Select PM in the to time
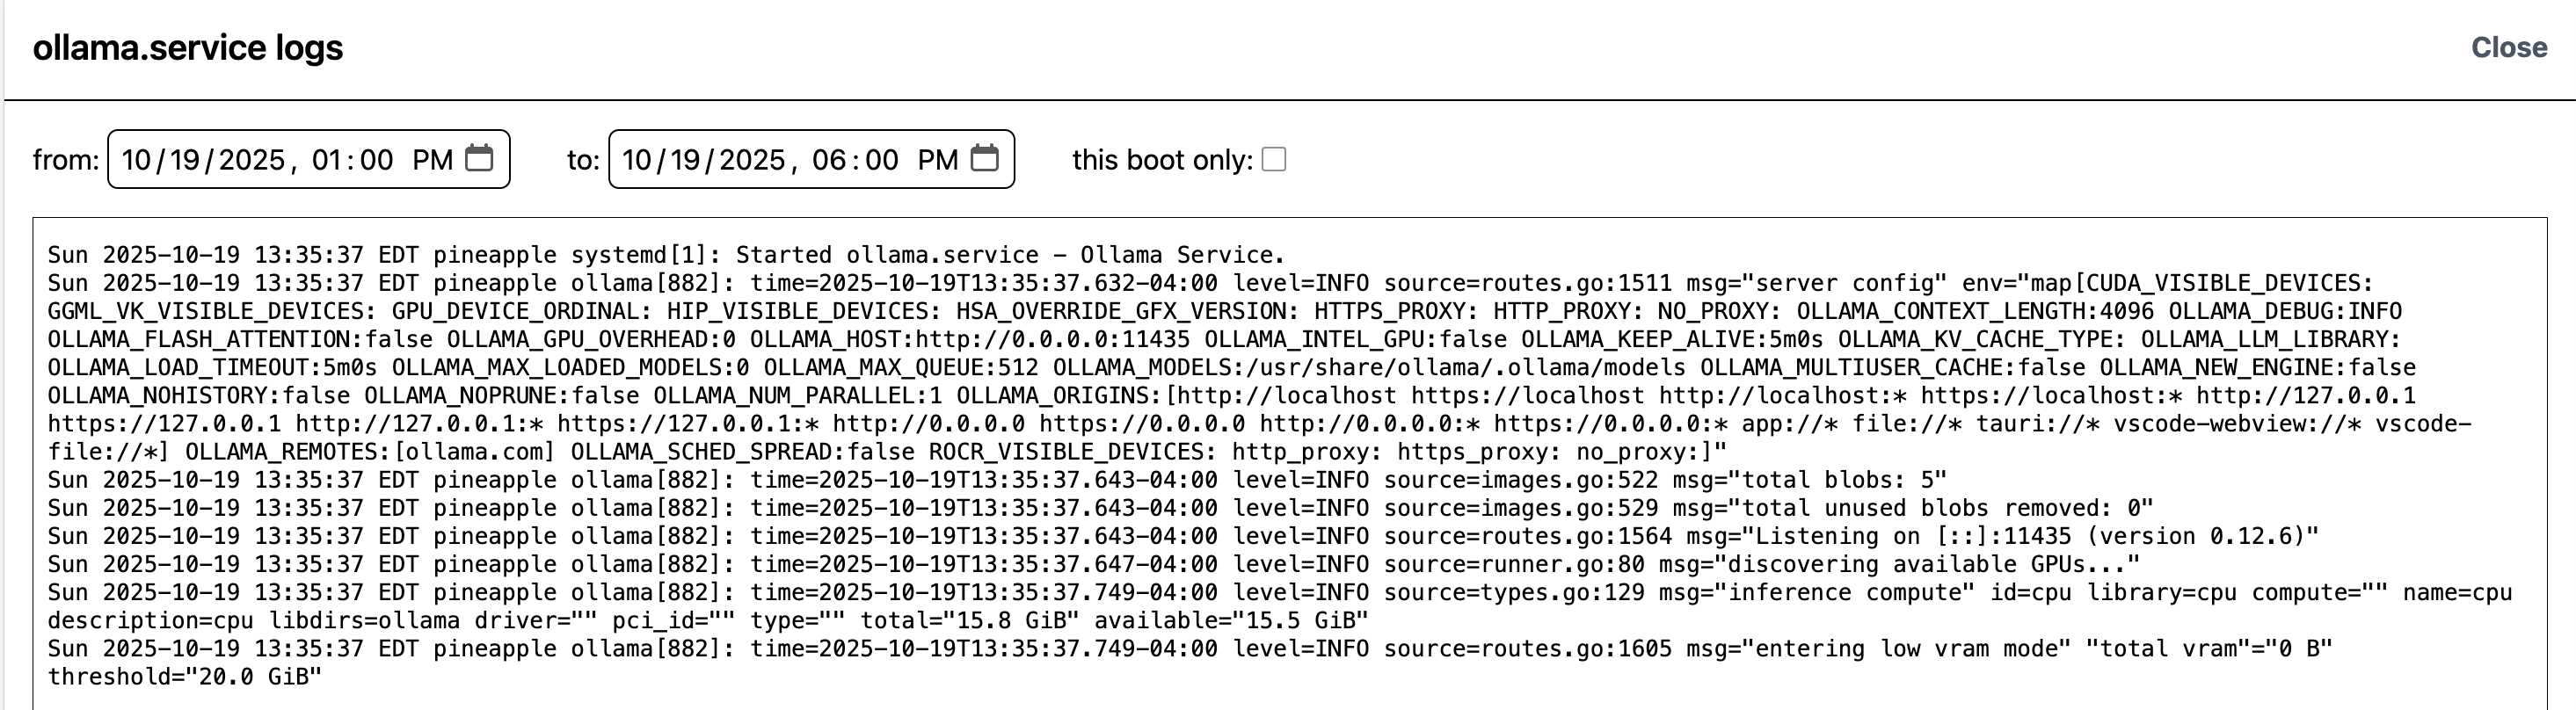2576x710 pixels. coord(938,160)
